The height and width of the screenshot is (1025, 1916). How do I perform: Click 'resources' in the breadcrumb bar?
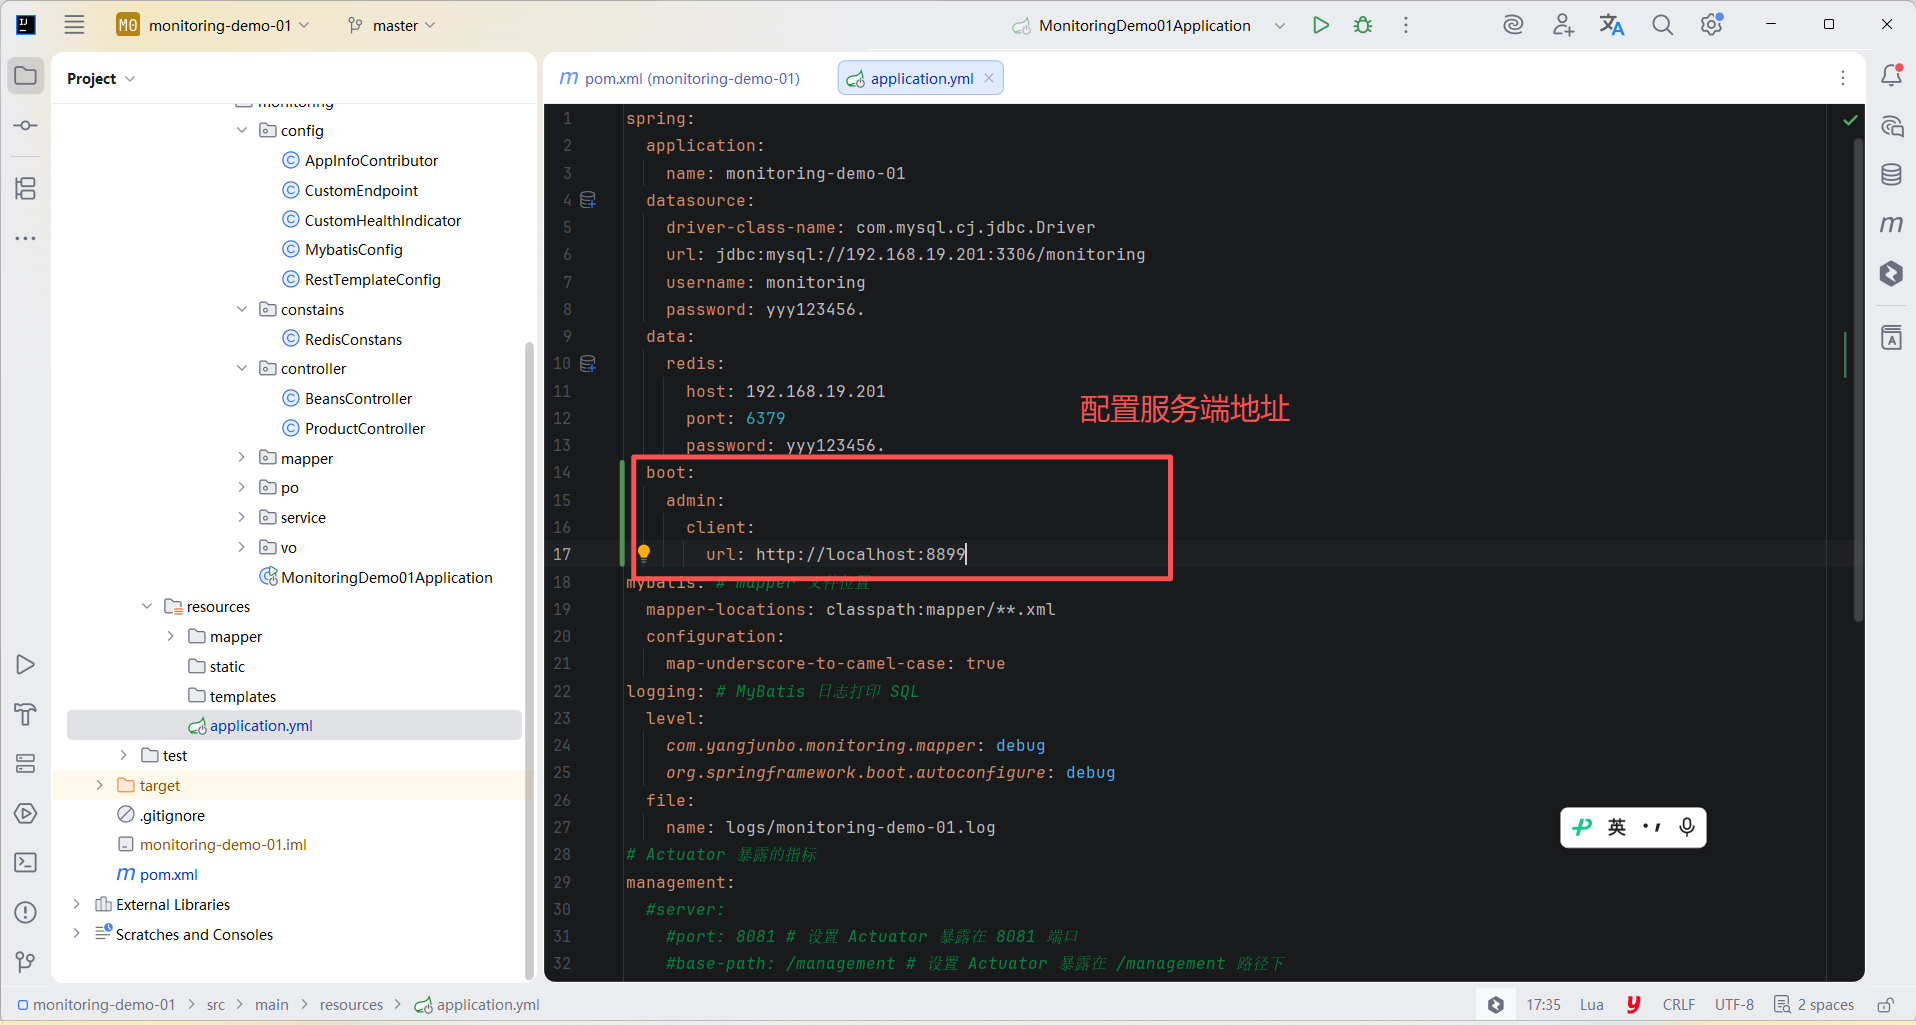click(351, 1005)
